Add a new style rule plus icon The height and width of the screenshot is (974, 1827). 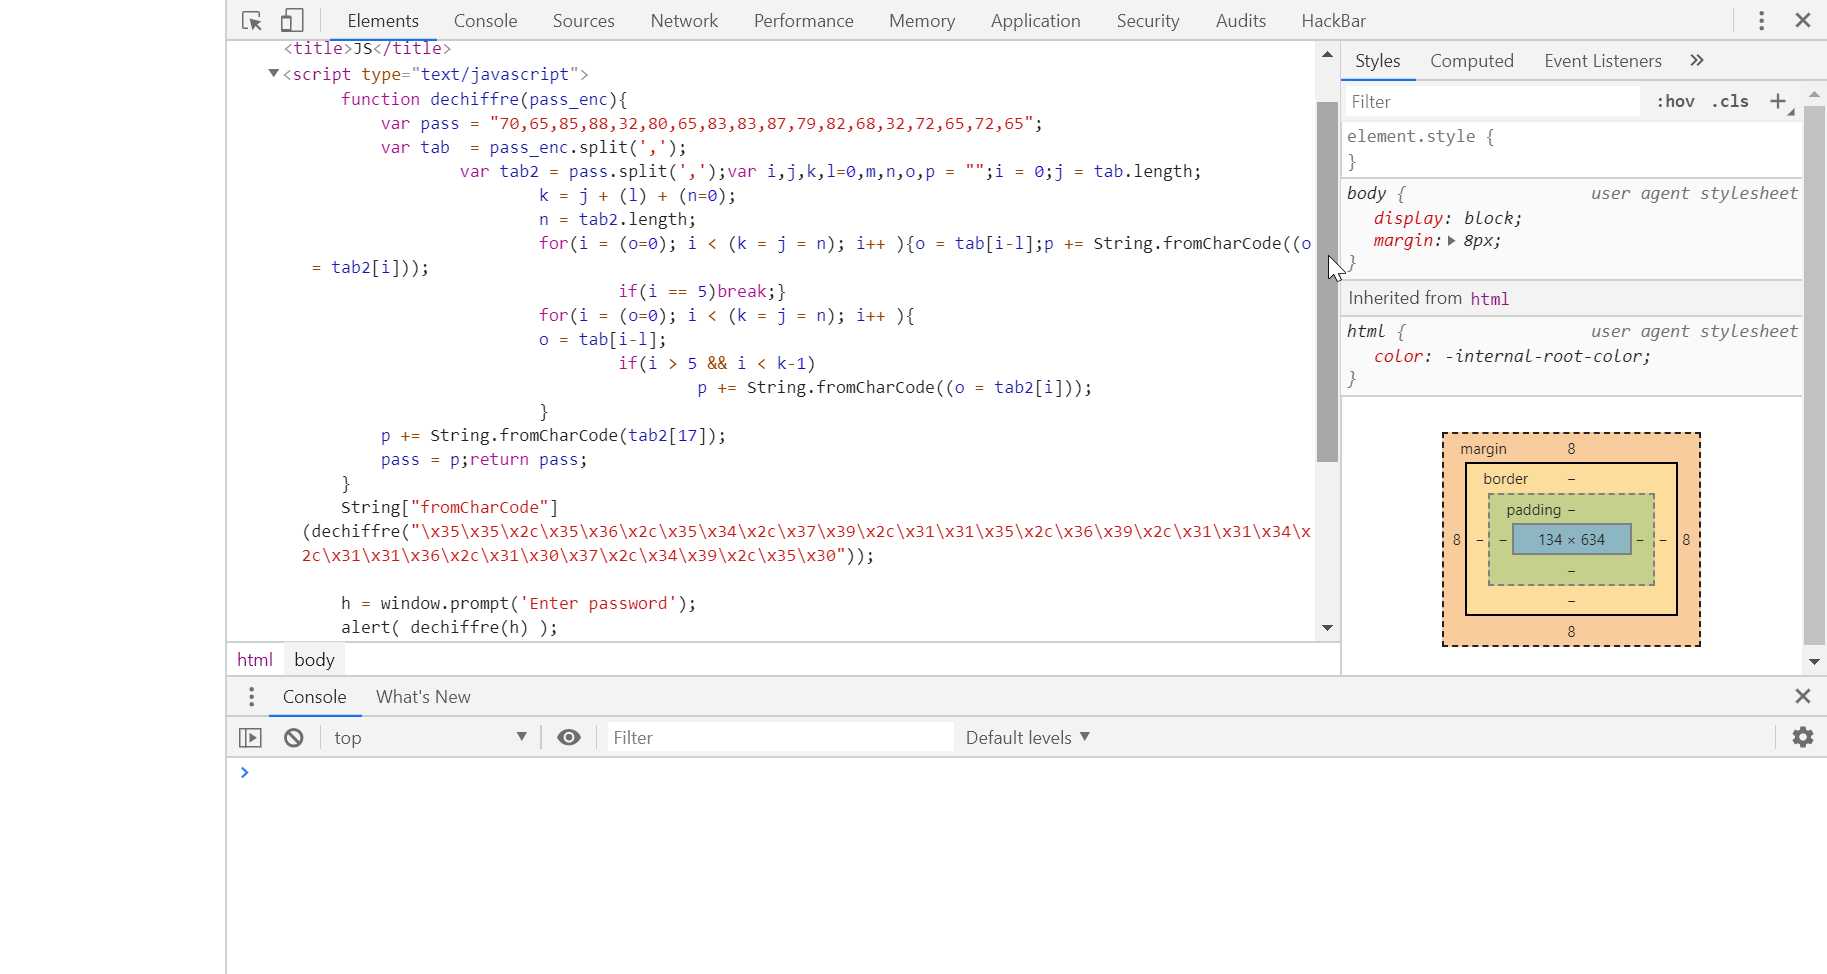point(1778,102)
